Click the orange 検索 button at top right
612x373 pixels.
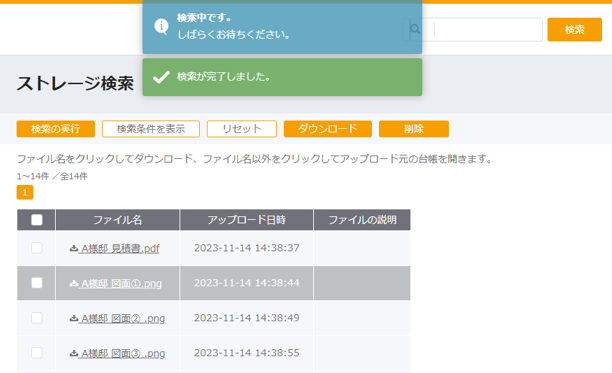(575, 29)
